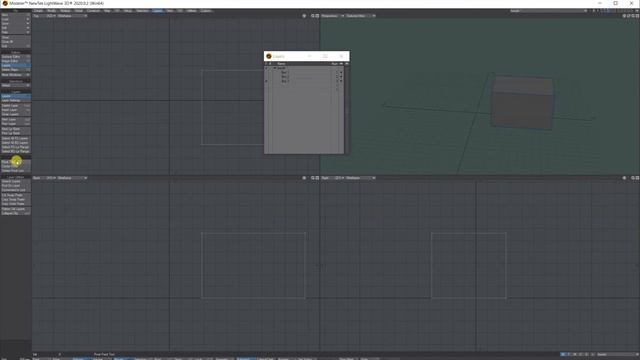Open Wireframe render dropdown of Top viewport
This screenshot has width=640, height=360.
[72, 16]
